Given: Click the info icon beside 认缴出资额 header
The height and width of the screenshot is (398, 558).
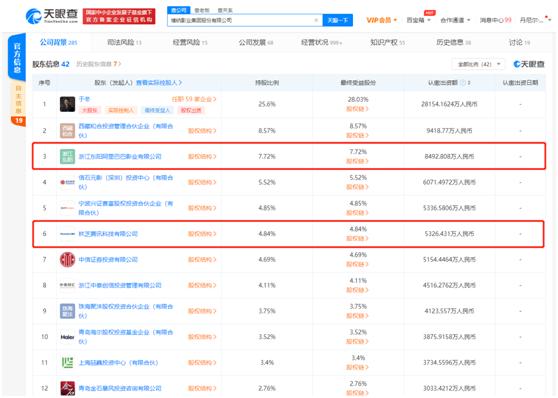Looking at the screenshot, I should pyautogui.click(x=463, y=83).
